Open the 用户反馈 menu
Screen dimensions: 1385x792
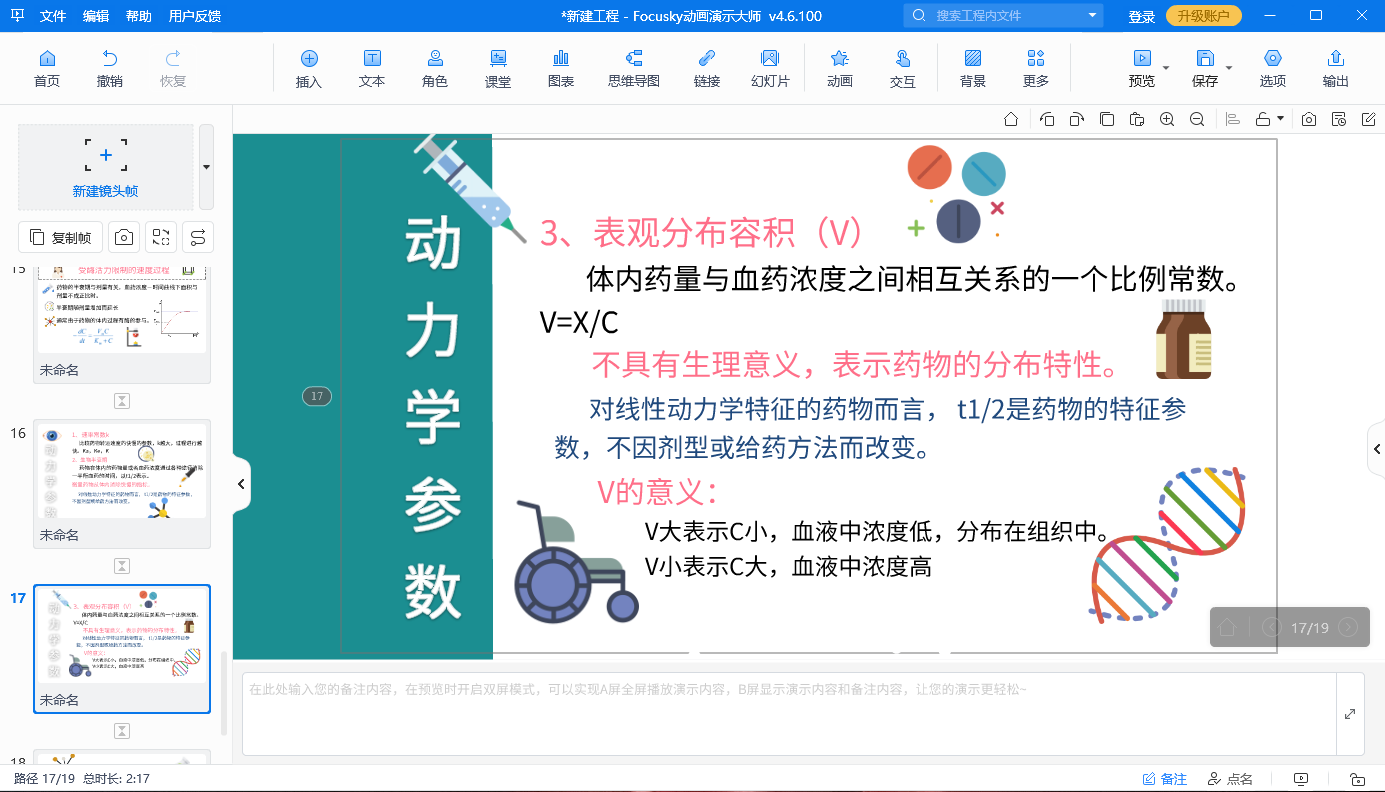coord(195,16)
